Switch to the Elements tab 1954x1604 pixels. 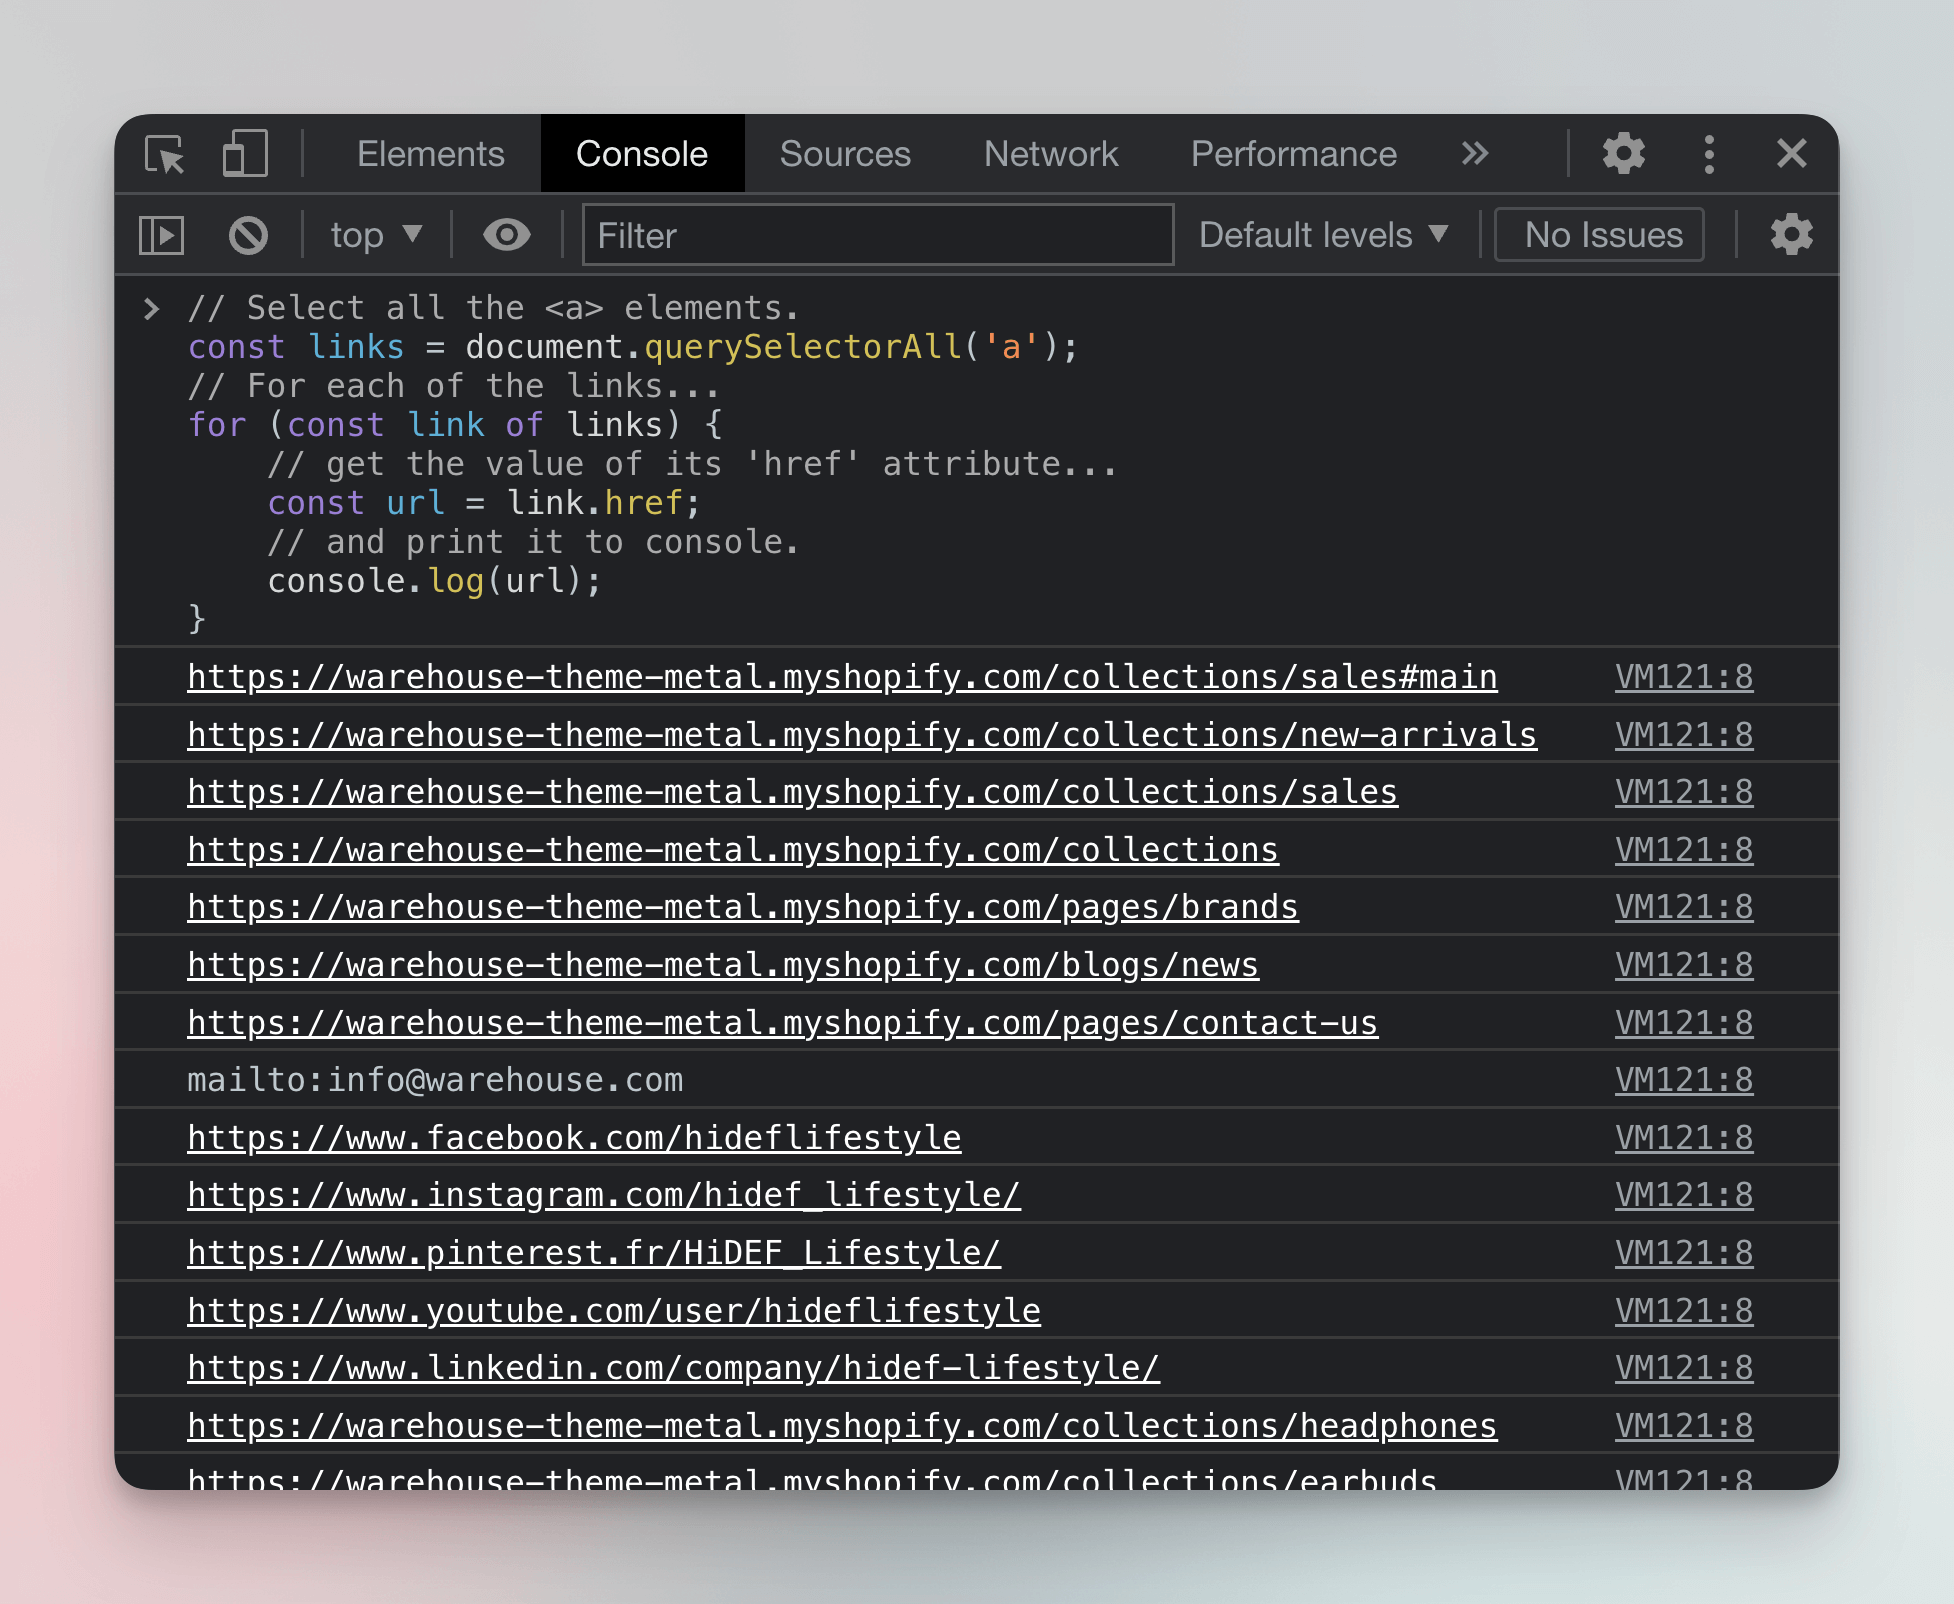pos(430,154)
